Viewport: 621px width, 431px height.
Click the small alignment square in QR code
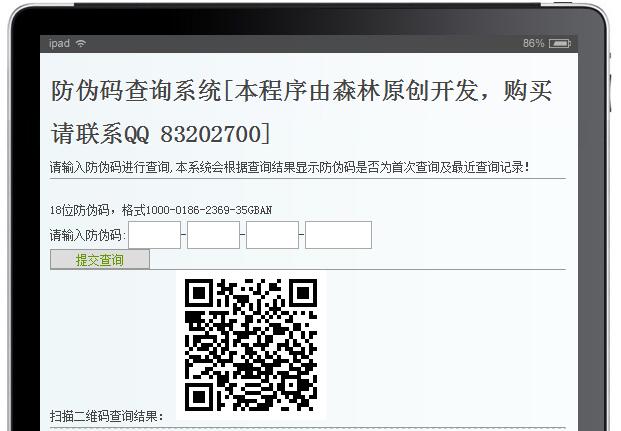(x=291, y=385)
